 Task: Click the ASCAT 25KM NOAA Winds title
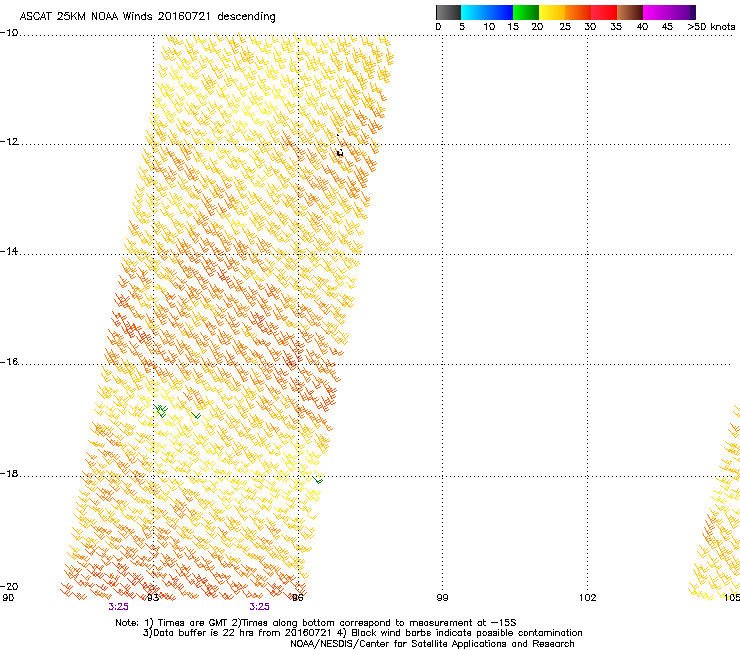(147, 16)
